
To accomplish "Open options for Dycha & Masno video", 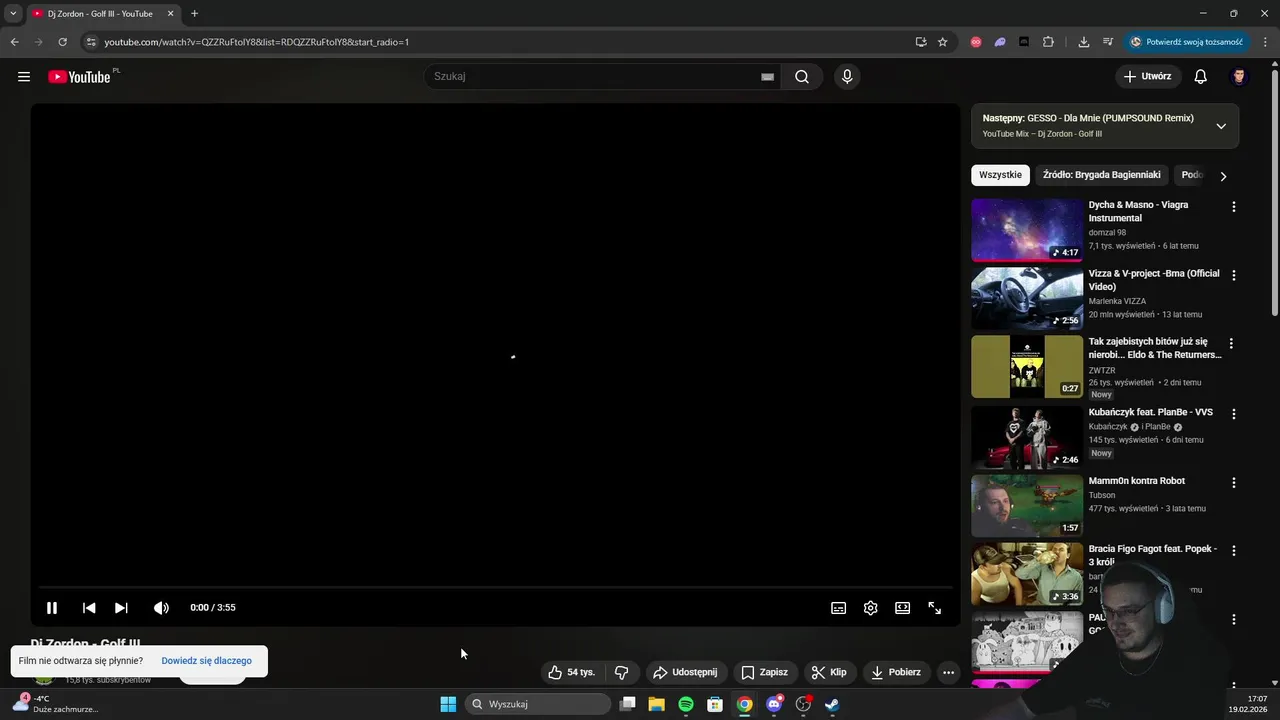I will [1233, 207].
